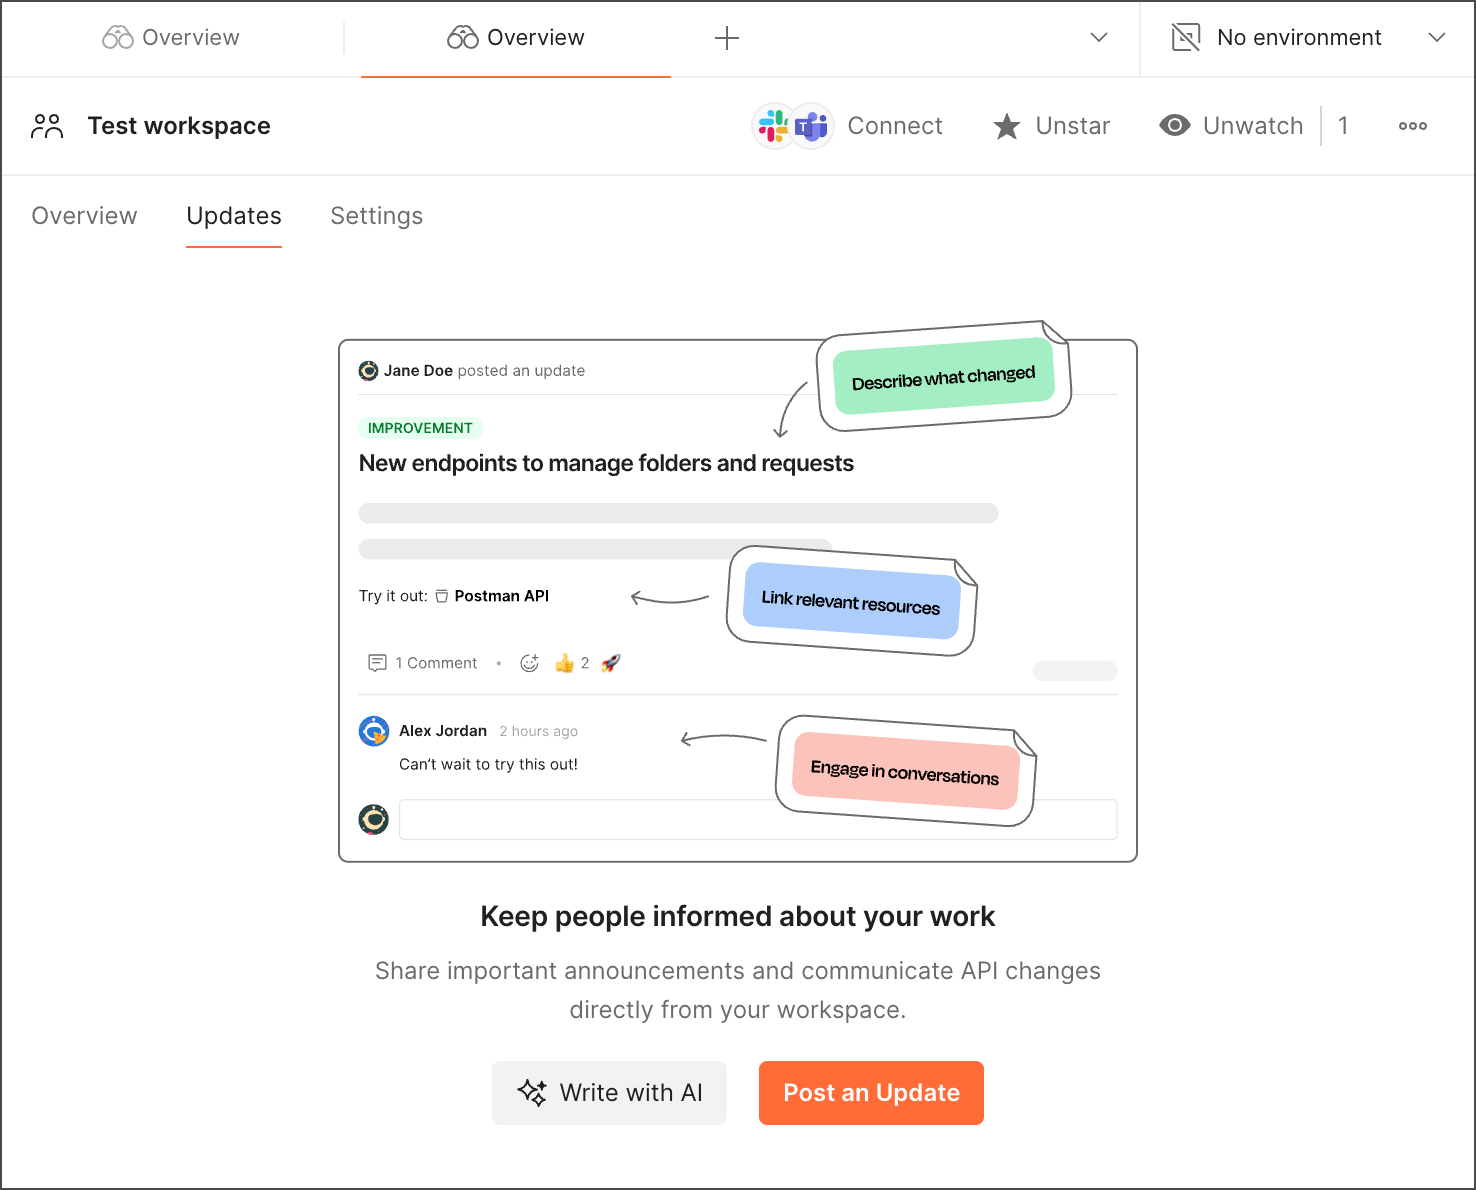The height and width of the screenshot is (1190, 1476).
Task: Toggle Unstar for the workspace
Action: (x=1052, y=126)
